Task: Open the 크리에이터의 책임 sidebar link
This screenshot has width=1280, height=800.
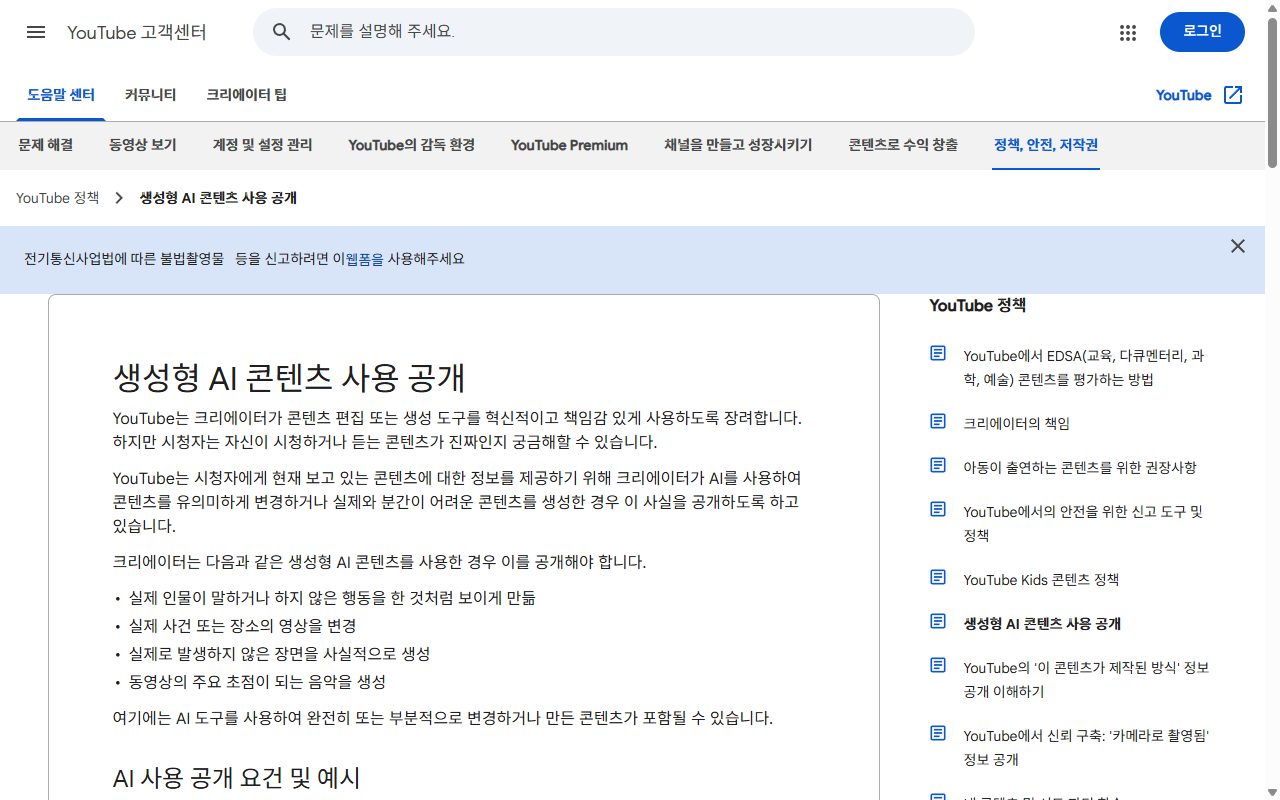Action: (1016, 423)
